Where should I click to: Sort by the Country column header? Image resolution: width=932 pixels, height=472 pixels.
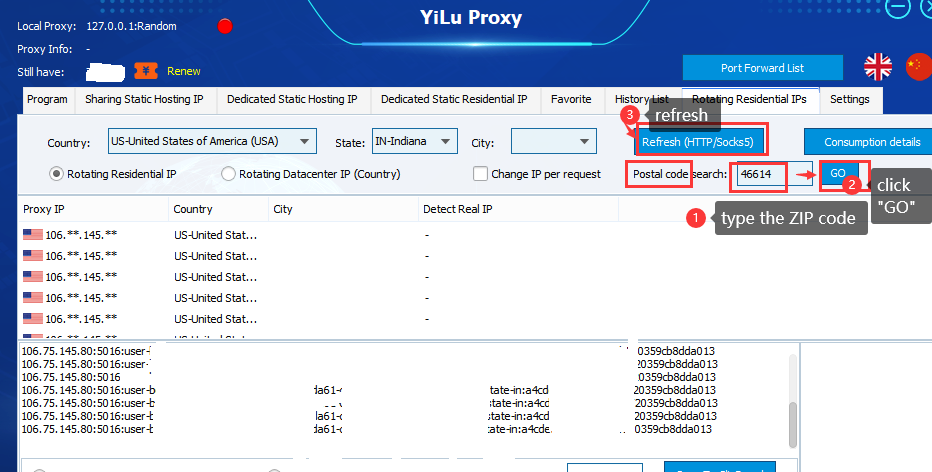point(219,209)
